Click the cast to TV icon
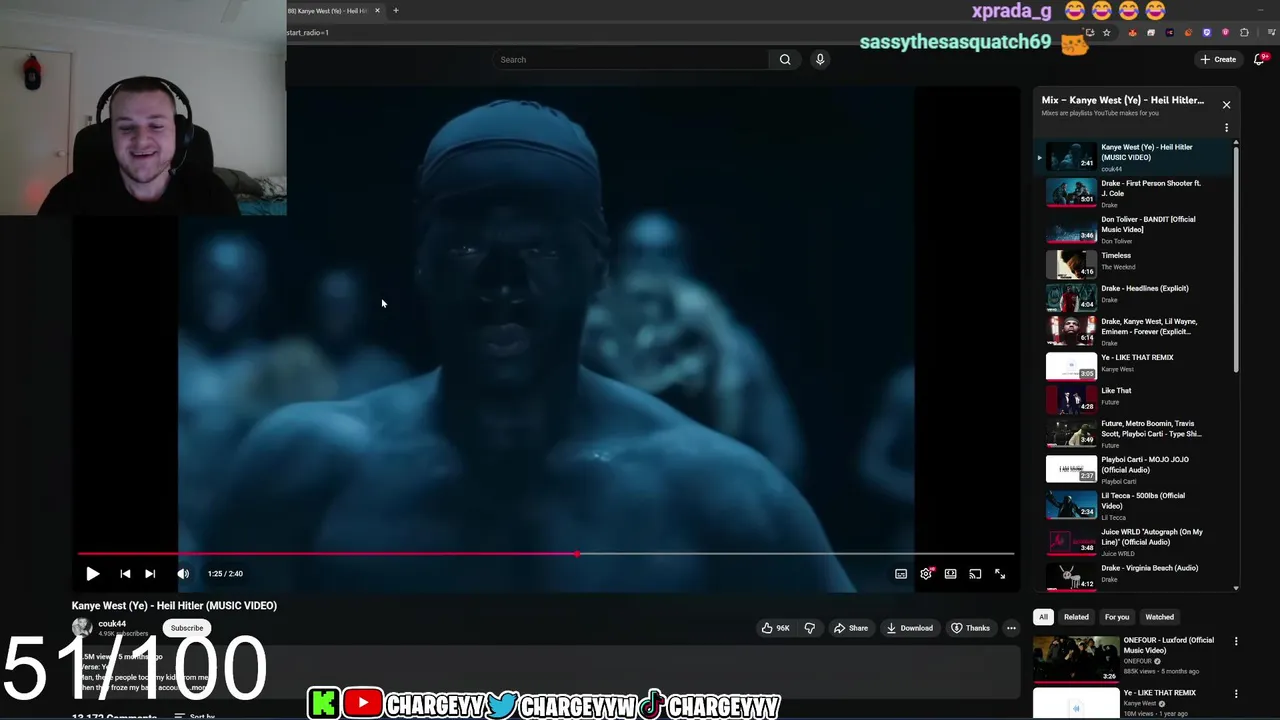Image resolution: width=1280 pixels, height=720 pixels. coord(975,574)
